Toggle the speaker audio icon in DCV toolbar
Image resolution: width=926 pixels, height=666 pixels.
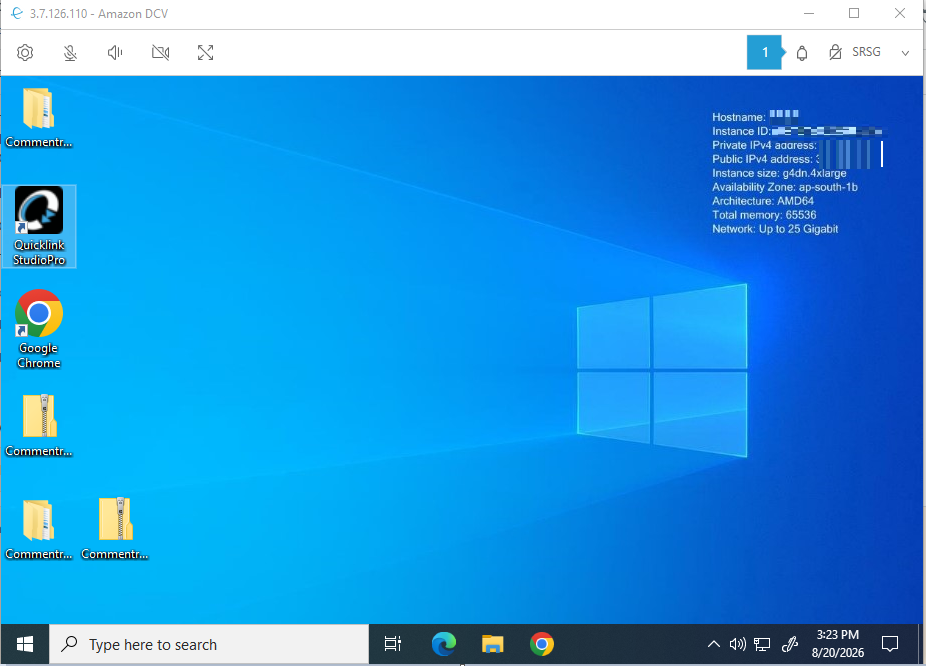point(115,53)
